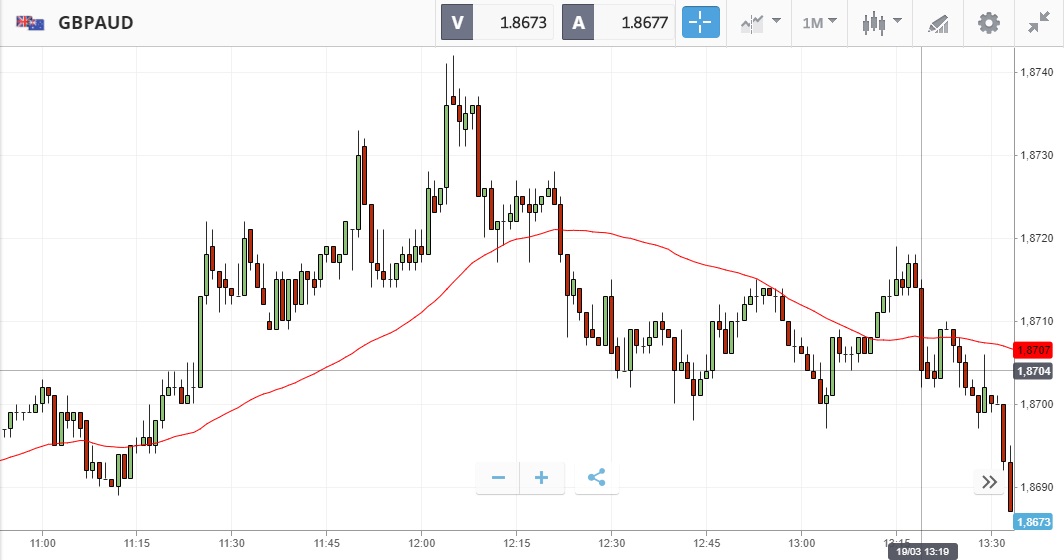Image resolution: width=1064 pixels, height=560 pixels.
Task: Open the compare/indicators chart dropdown
Action: point(759,22)
